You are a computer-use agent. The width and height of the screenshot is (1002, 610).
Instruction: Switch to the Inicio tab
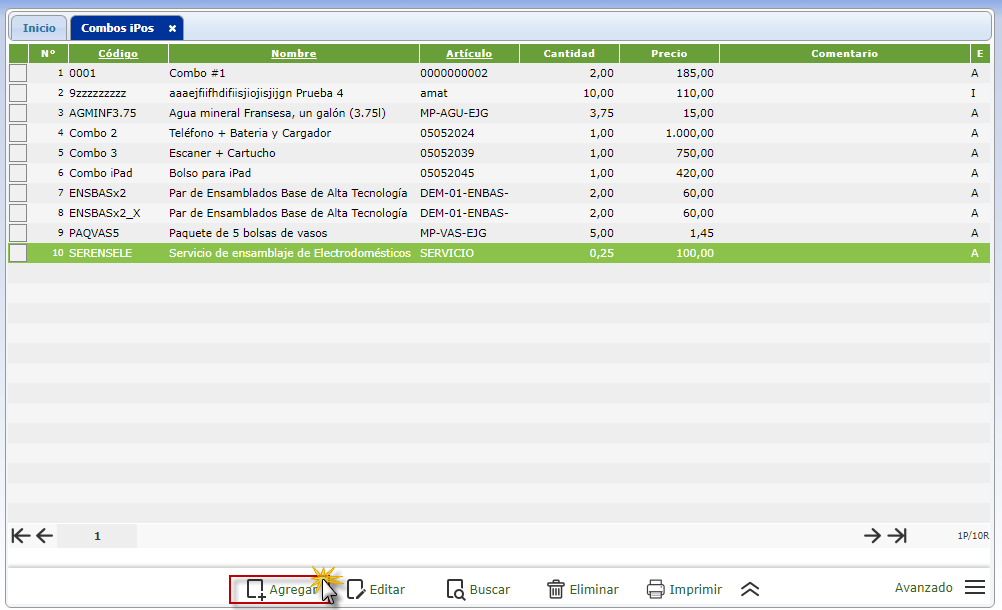click(39, 28)
